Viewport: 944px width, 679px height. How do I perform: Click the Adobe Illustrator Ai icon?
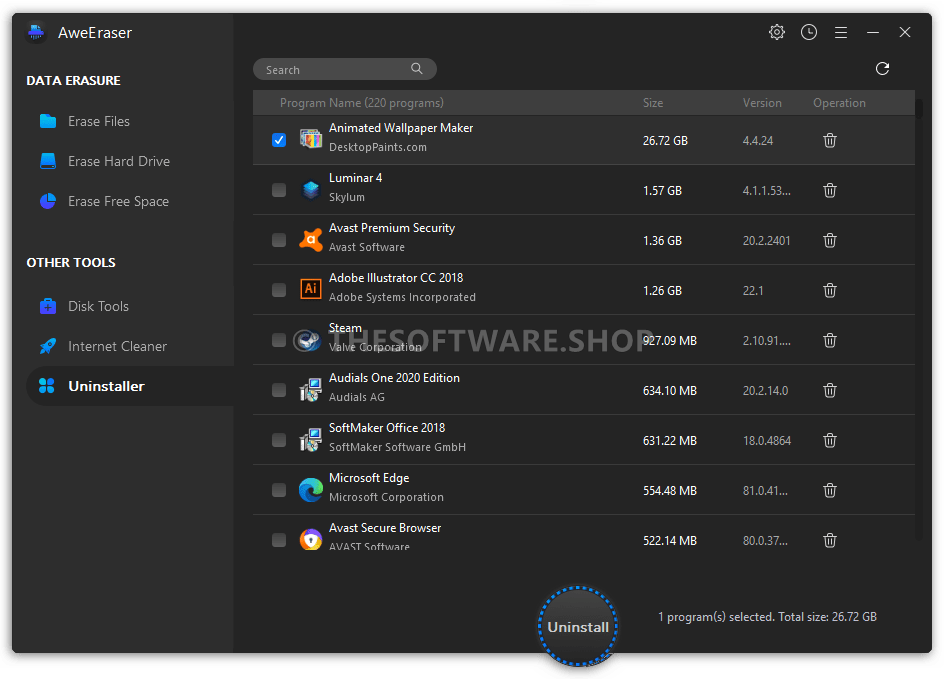click(311, 290)
